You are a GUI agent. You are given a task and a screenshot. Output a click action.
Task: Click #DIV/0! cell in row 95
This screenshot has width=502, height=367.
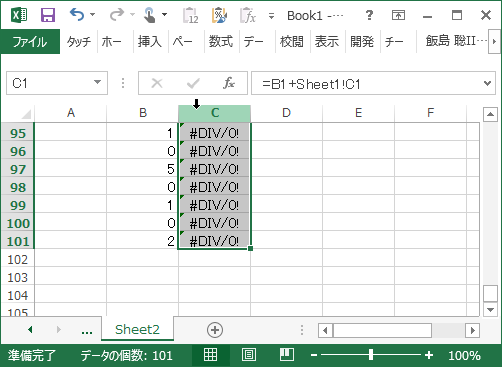tap(215, 133)
